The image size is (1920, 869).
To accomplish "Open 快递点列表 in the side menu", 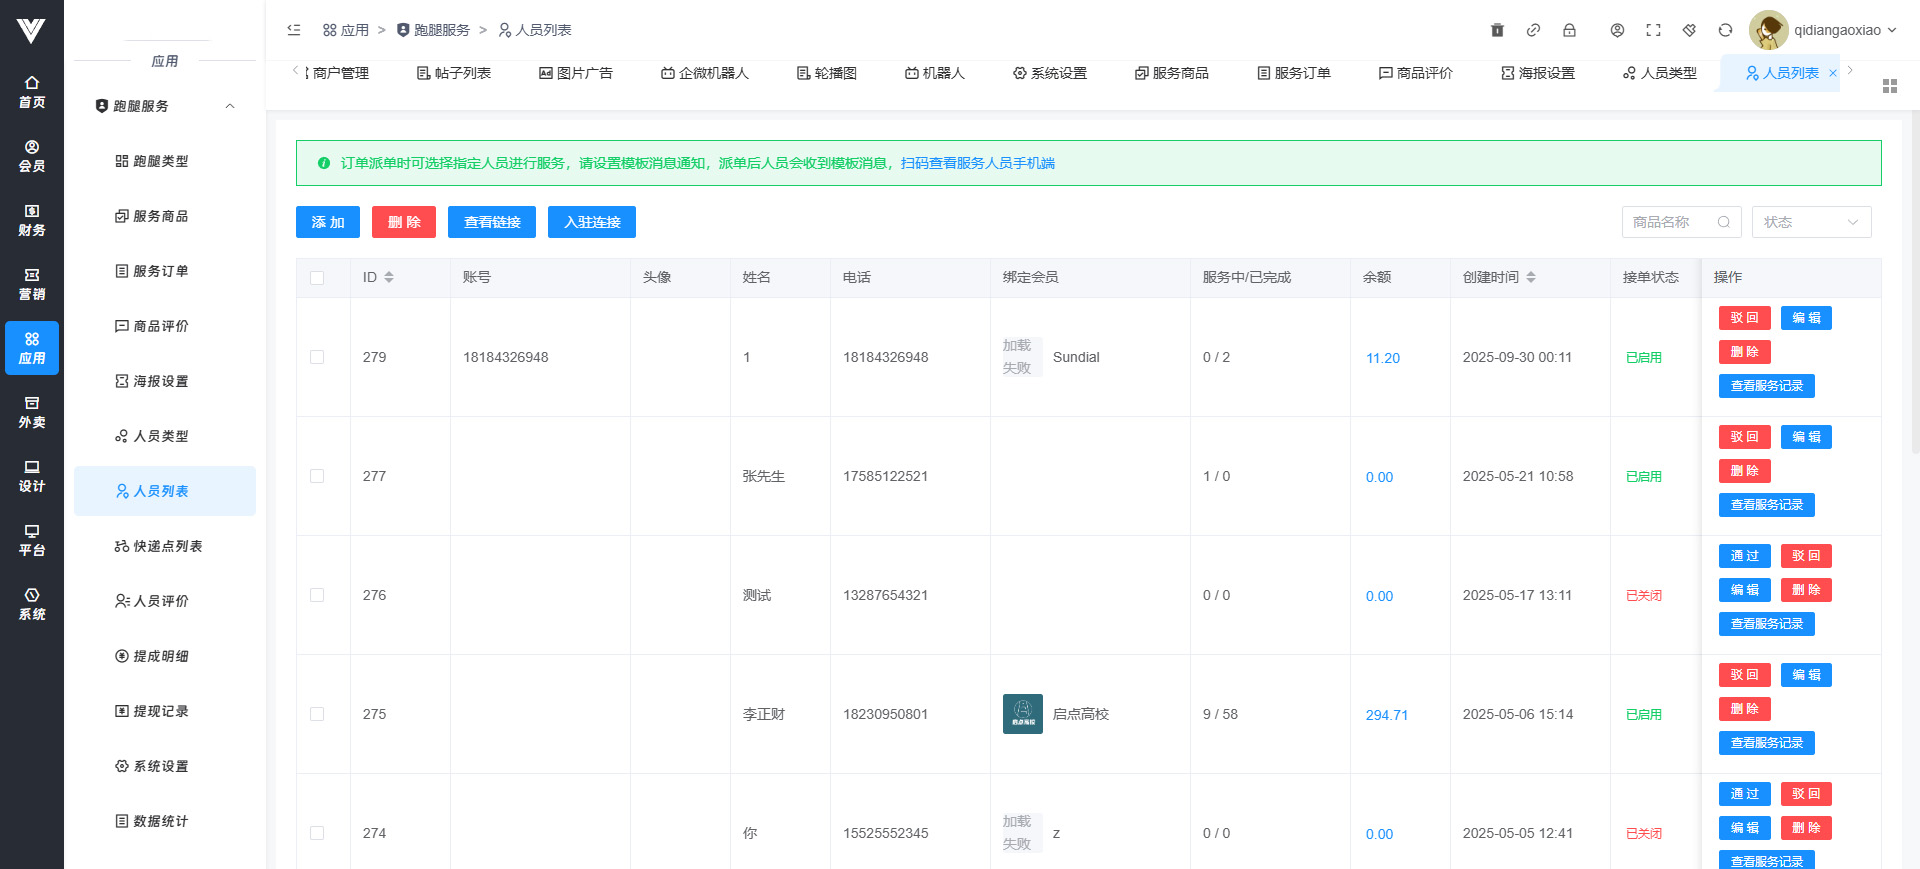I will [167, 546].
